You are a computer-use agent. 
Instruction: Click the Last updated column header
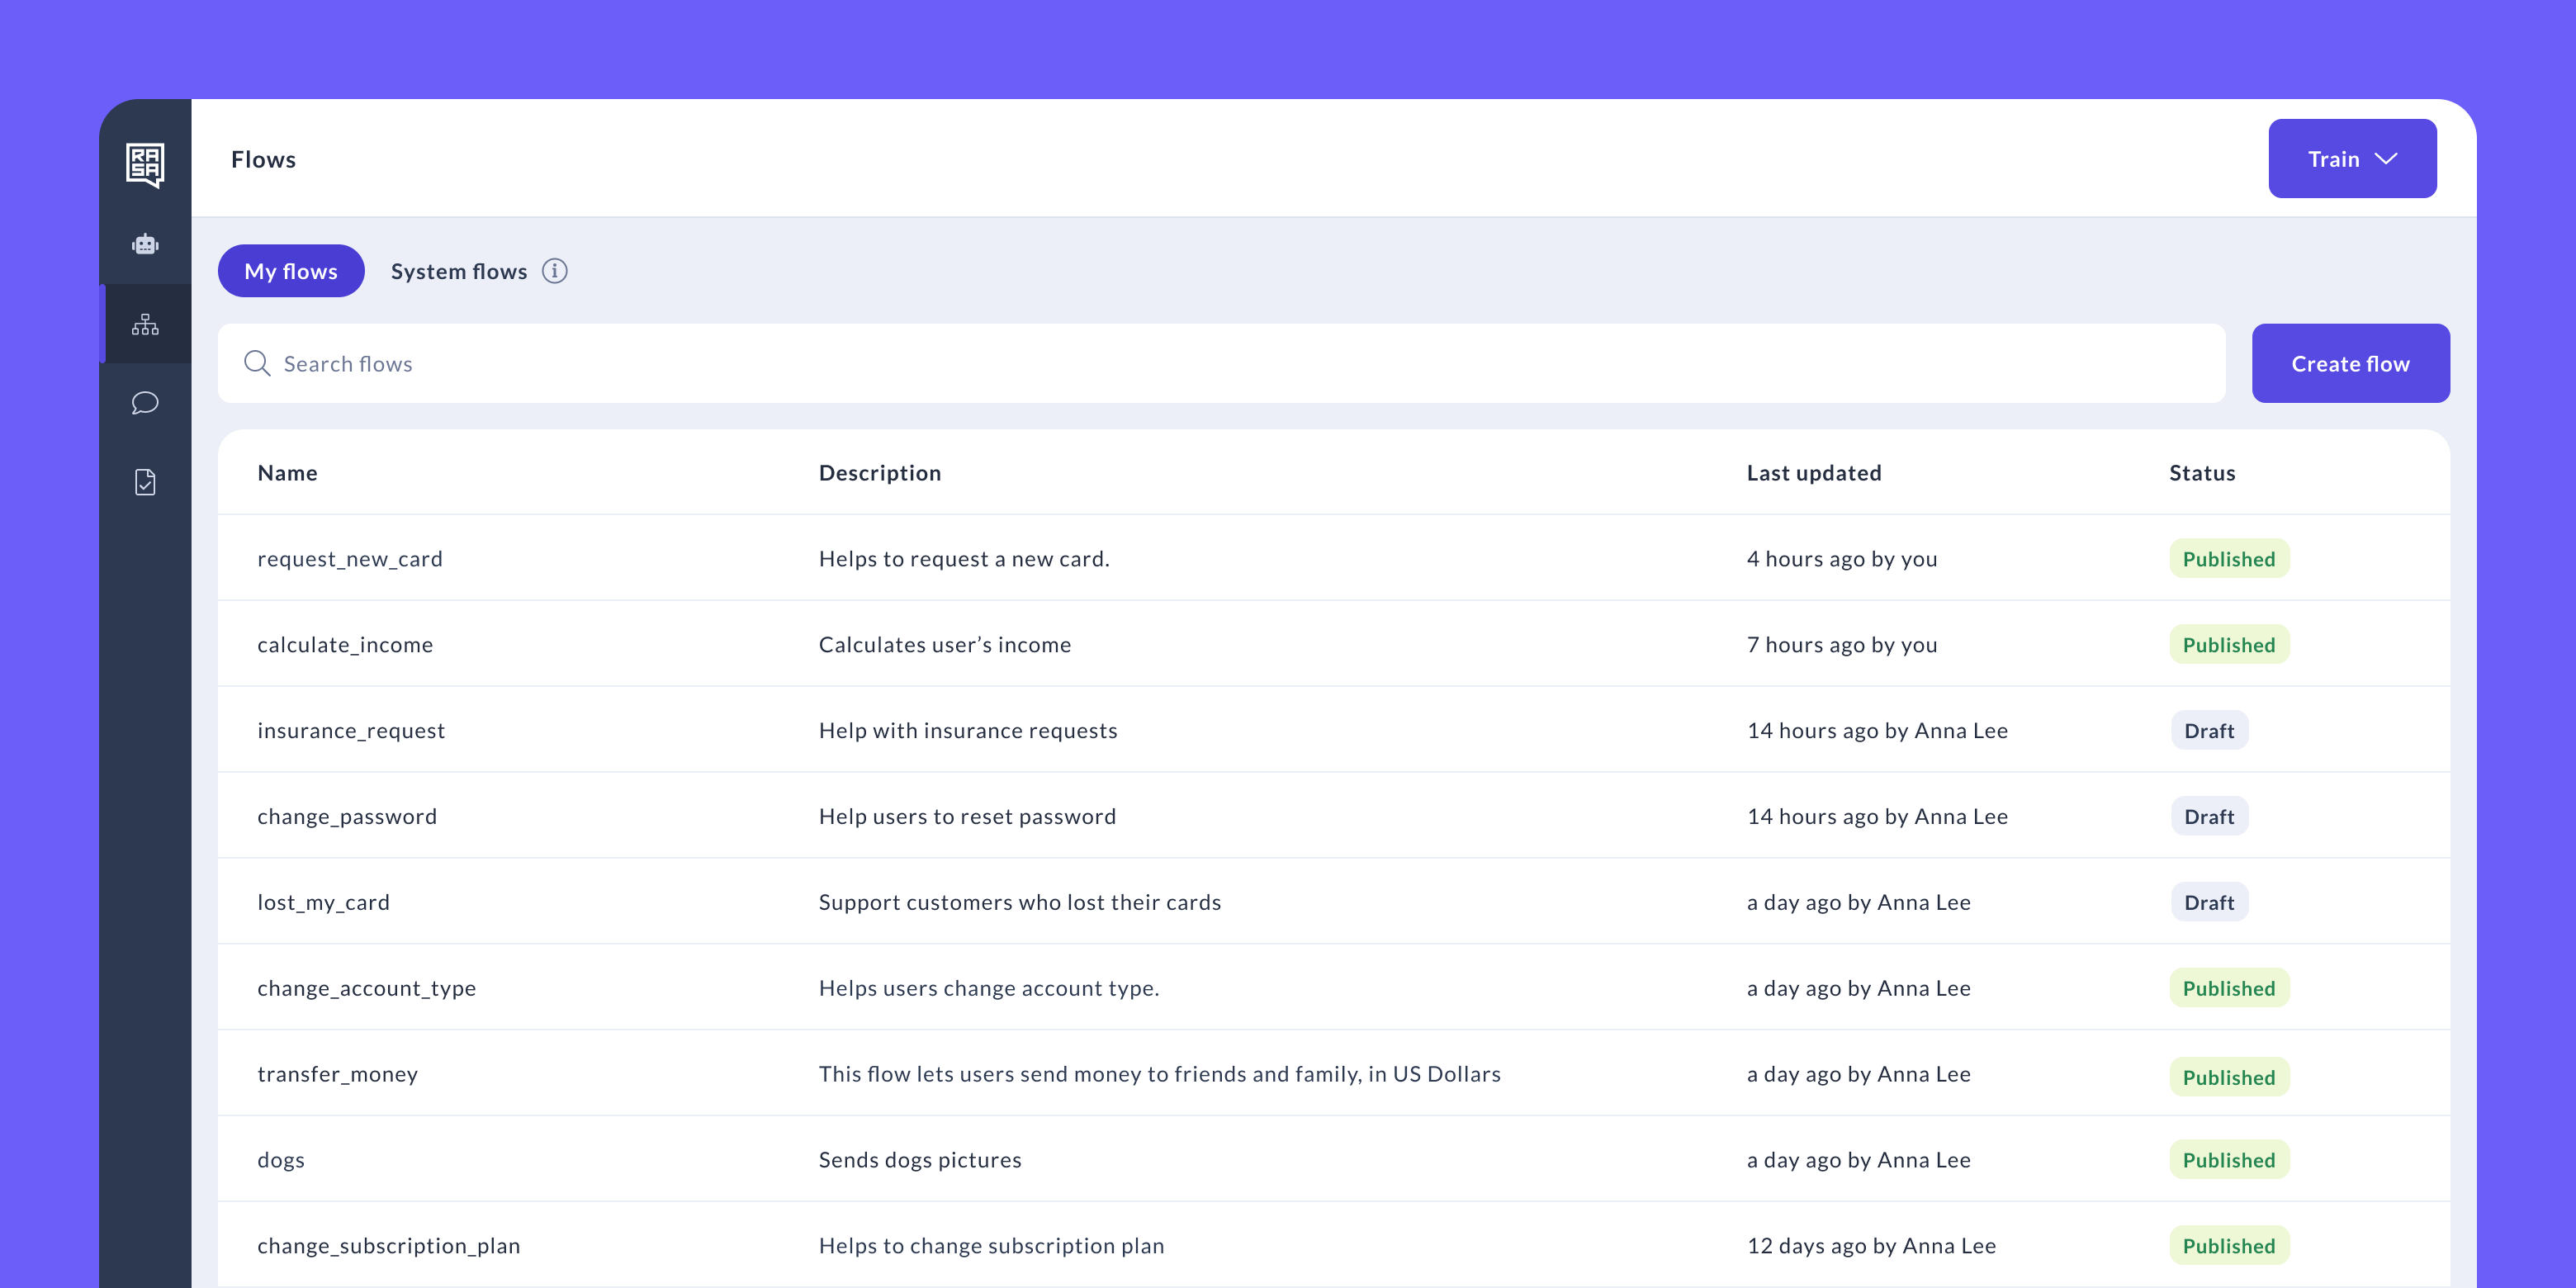tap(1813, 473)
